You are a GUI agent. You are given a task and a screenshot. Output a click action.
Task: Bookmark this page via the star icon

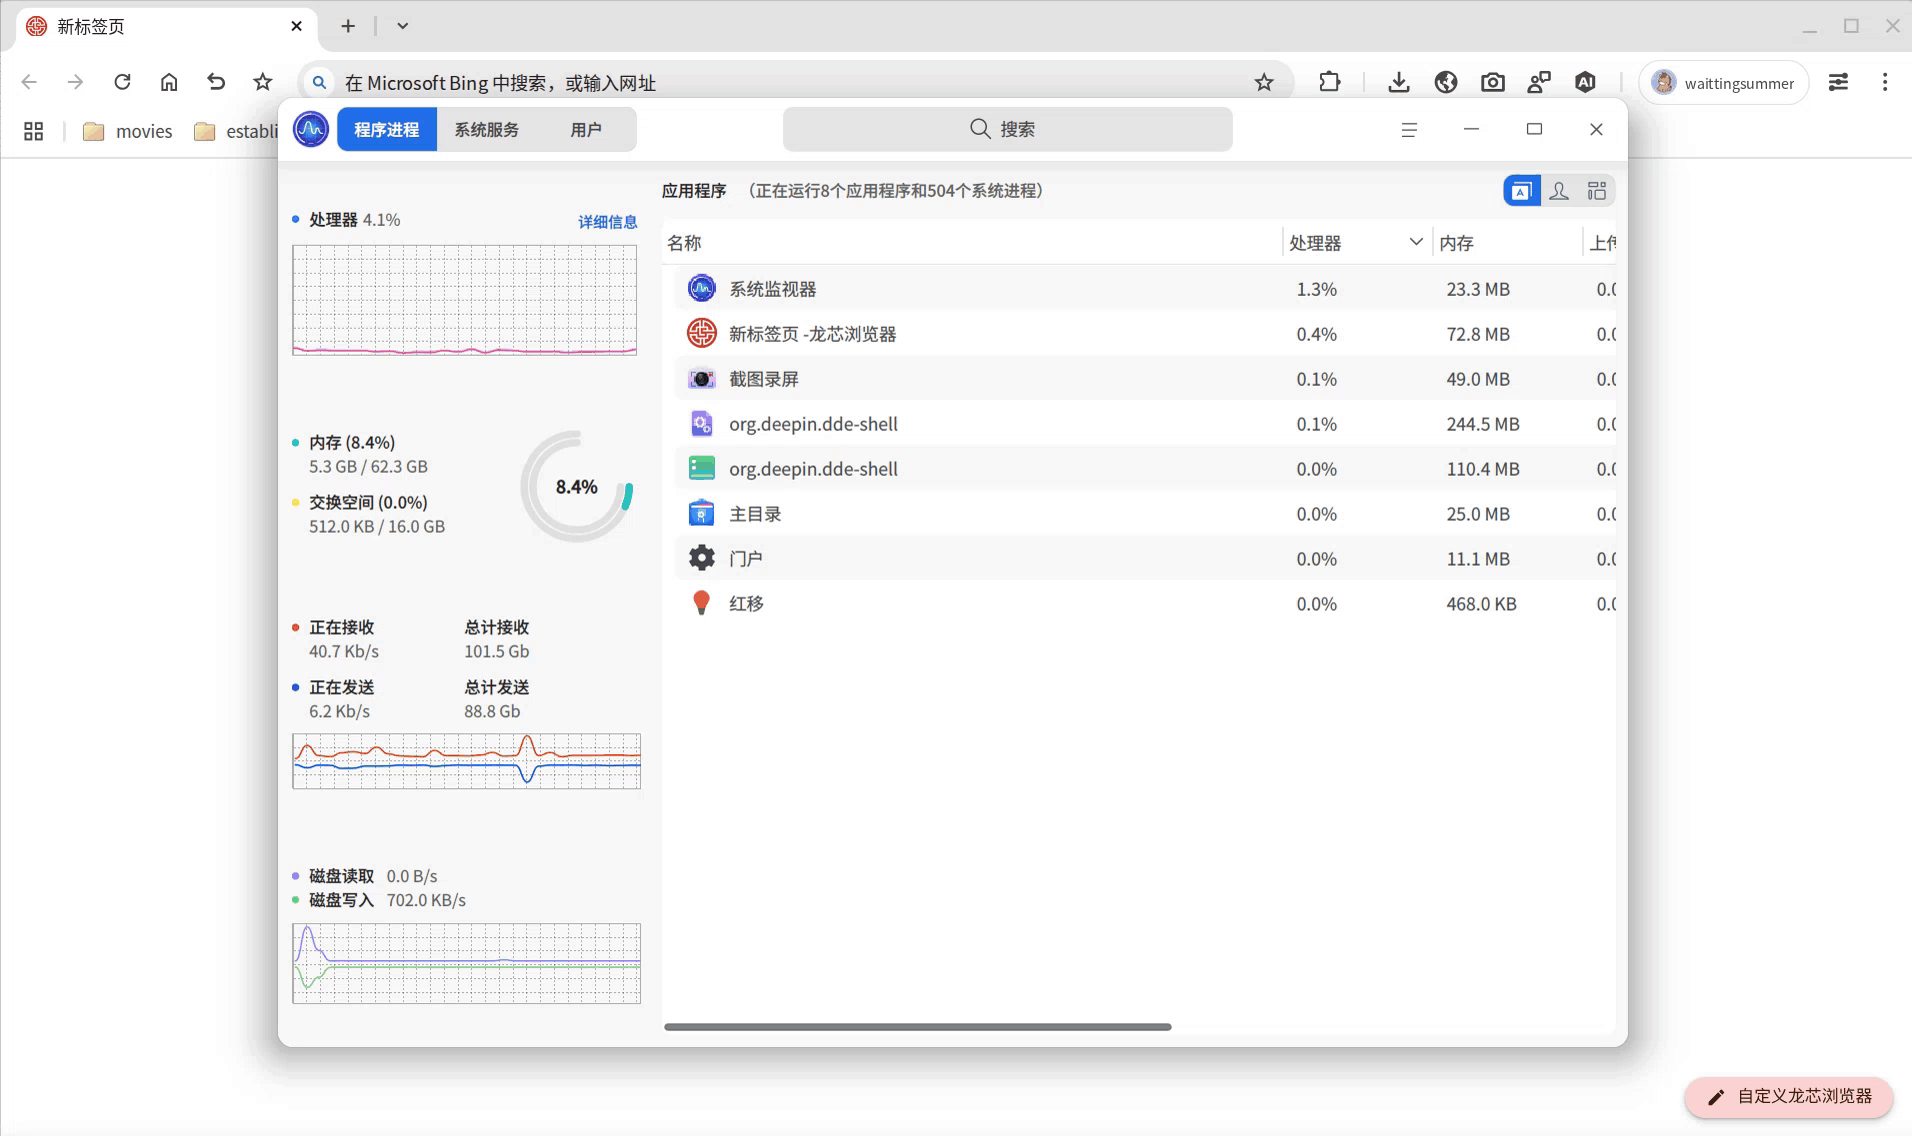[x=1265, y=82]
